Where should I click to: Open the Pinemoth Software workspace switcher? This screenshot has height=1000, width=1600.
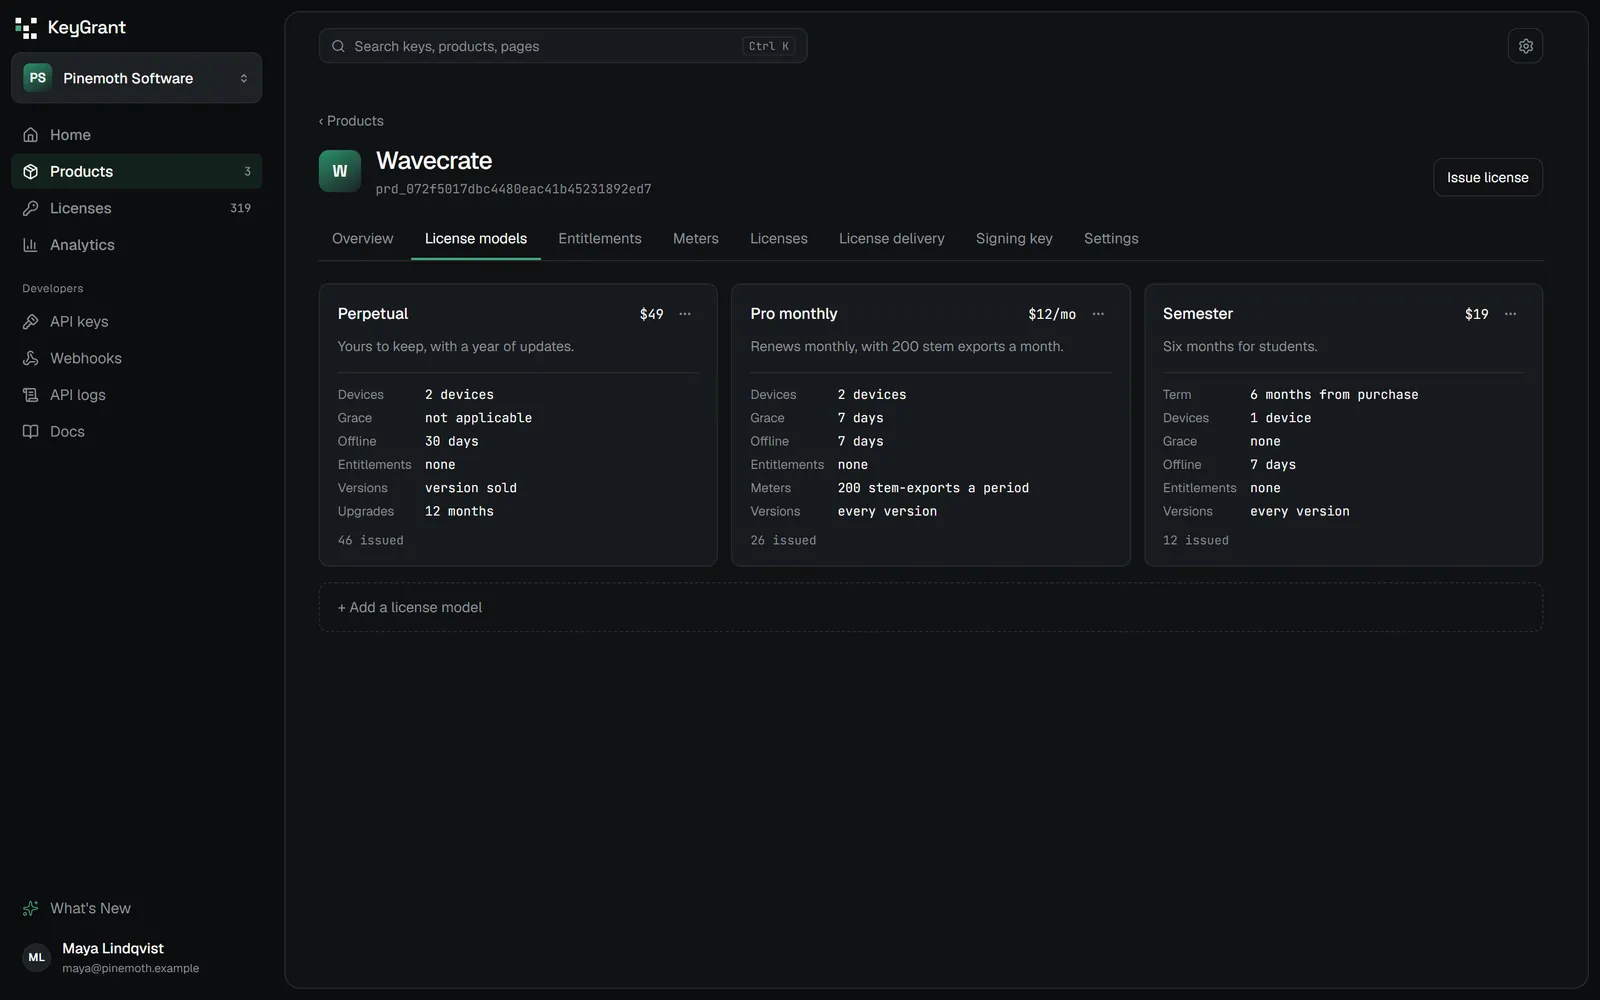click(x=136, y=78)
